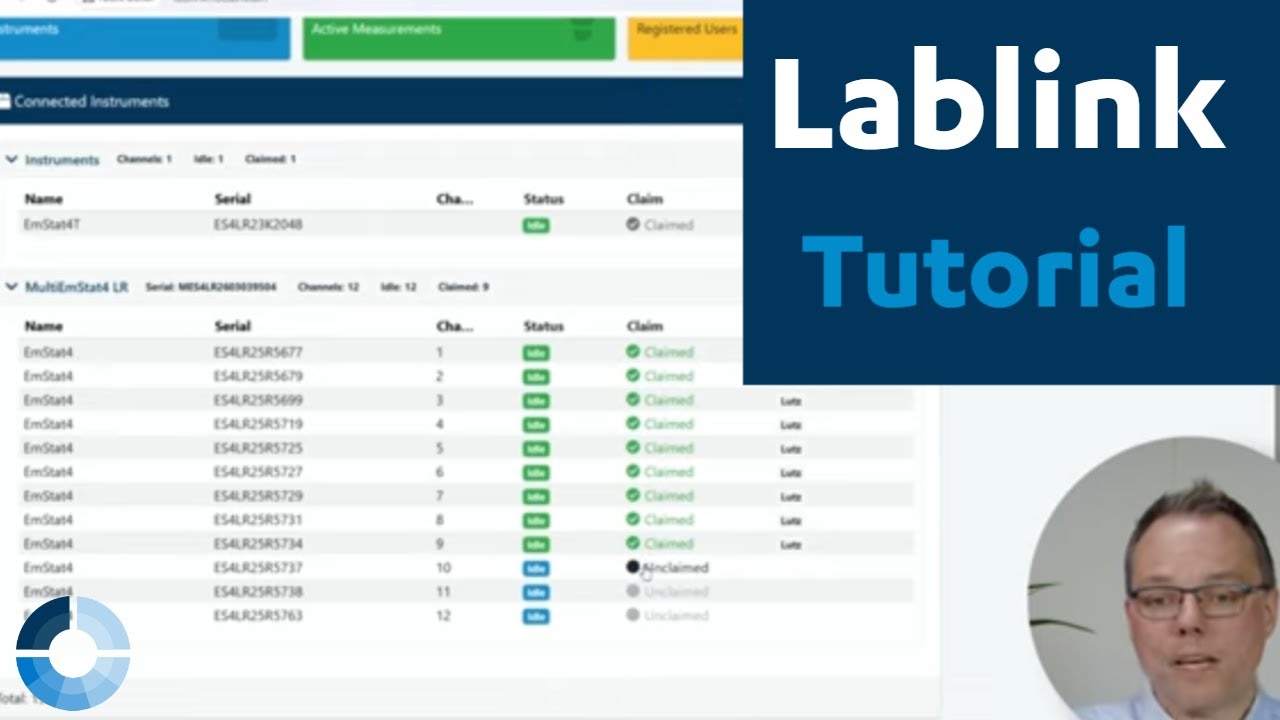The height and width of the screenshot is (720, 1280).
Task: Click the green claimed icon on channel 5
Action: tap(633, 448)
